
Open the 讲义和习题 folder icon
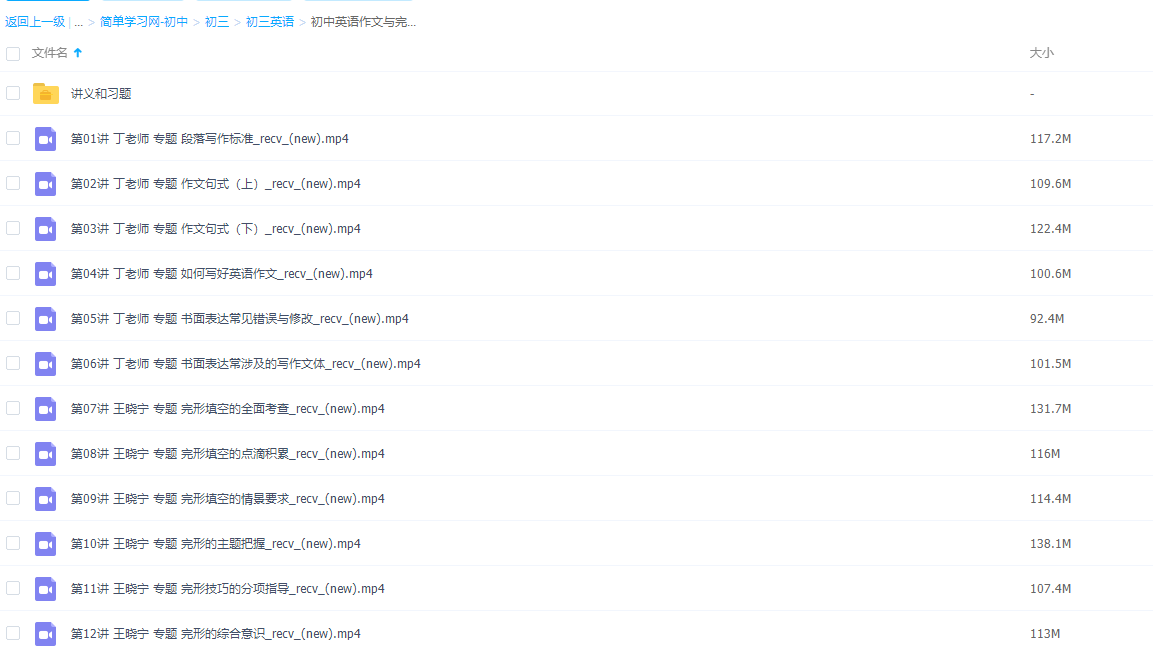click(x=45, y=93)
